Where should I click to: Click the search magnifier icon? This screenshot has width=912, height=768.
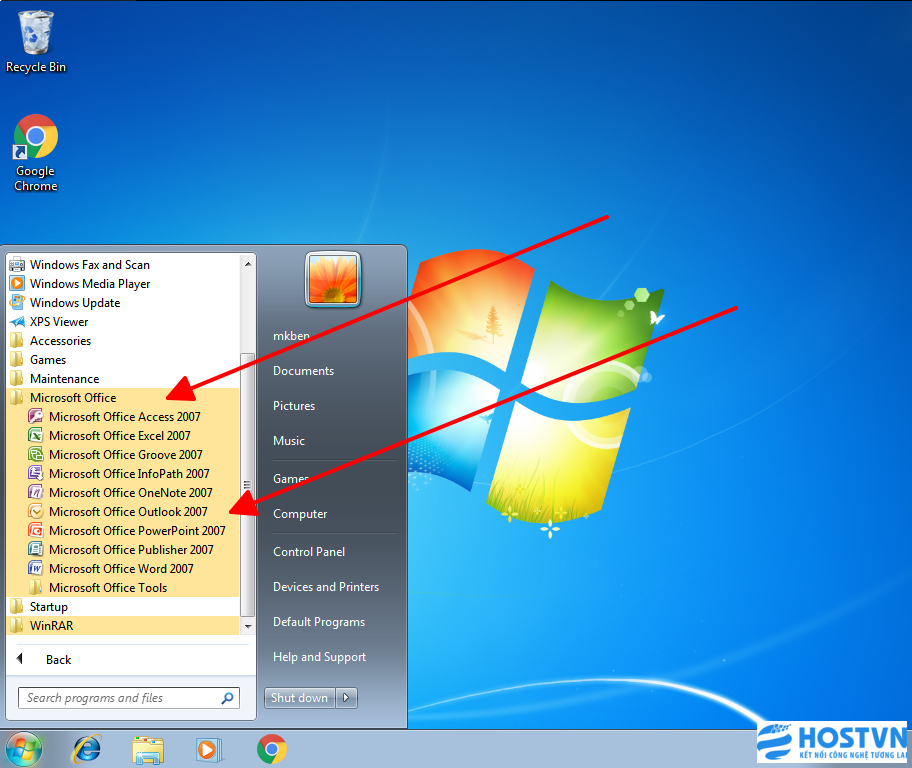[227, 698]
